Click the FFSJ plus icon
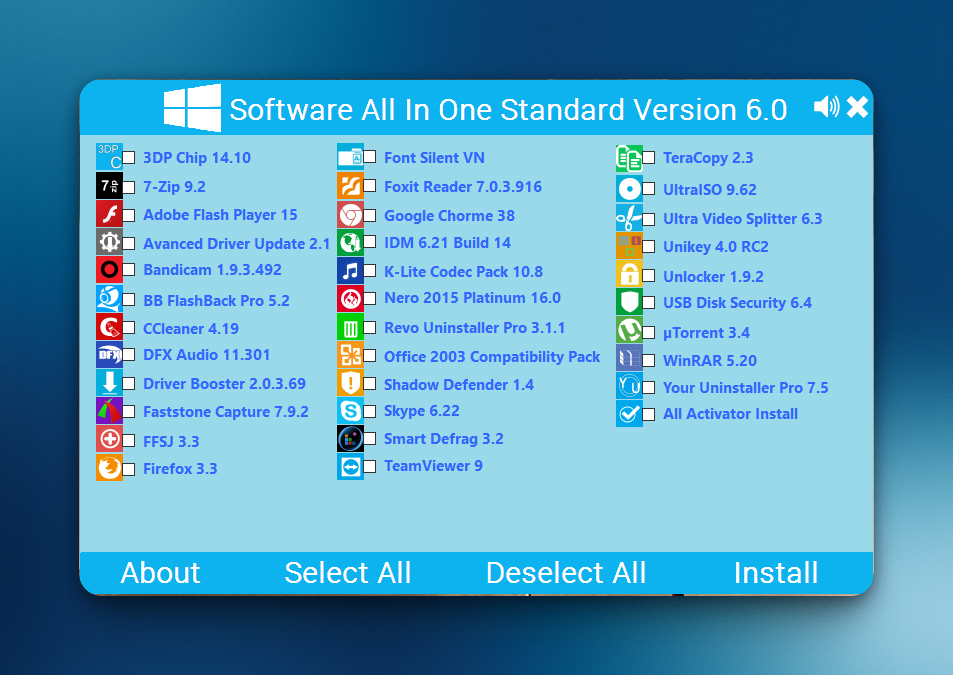The width and height of the screenshot is (953, 675). click(x=109, y=439)
